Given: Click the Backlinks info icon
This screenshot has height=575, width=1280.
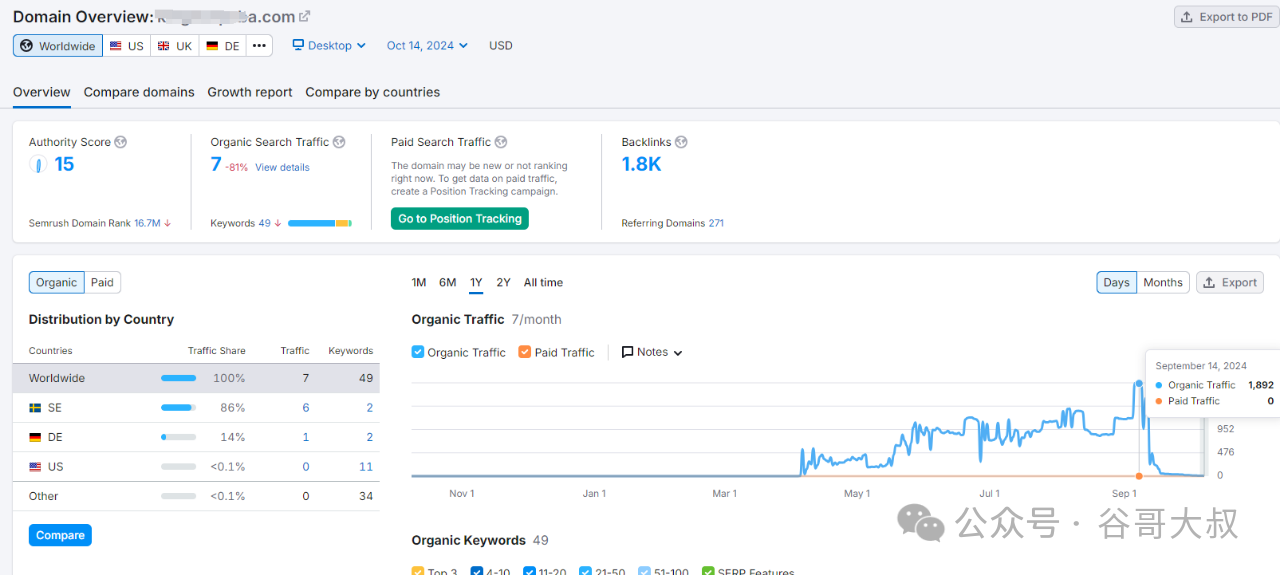Looking at the screenshot, I should pyautogui.click(x=681, y=142).
